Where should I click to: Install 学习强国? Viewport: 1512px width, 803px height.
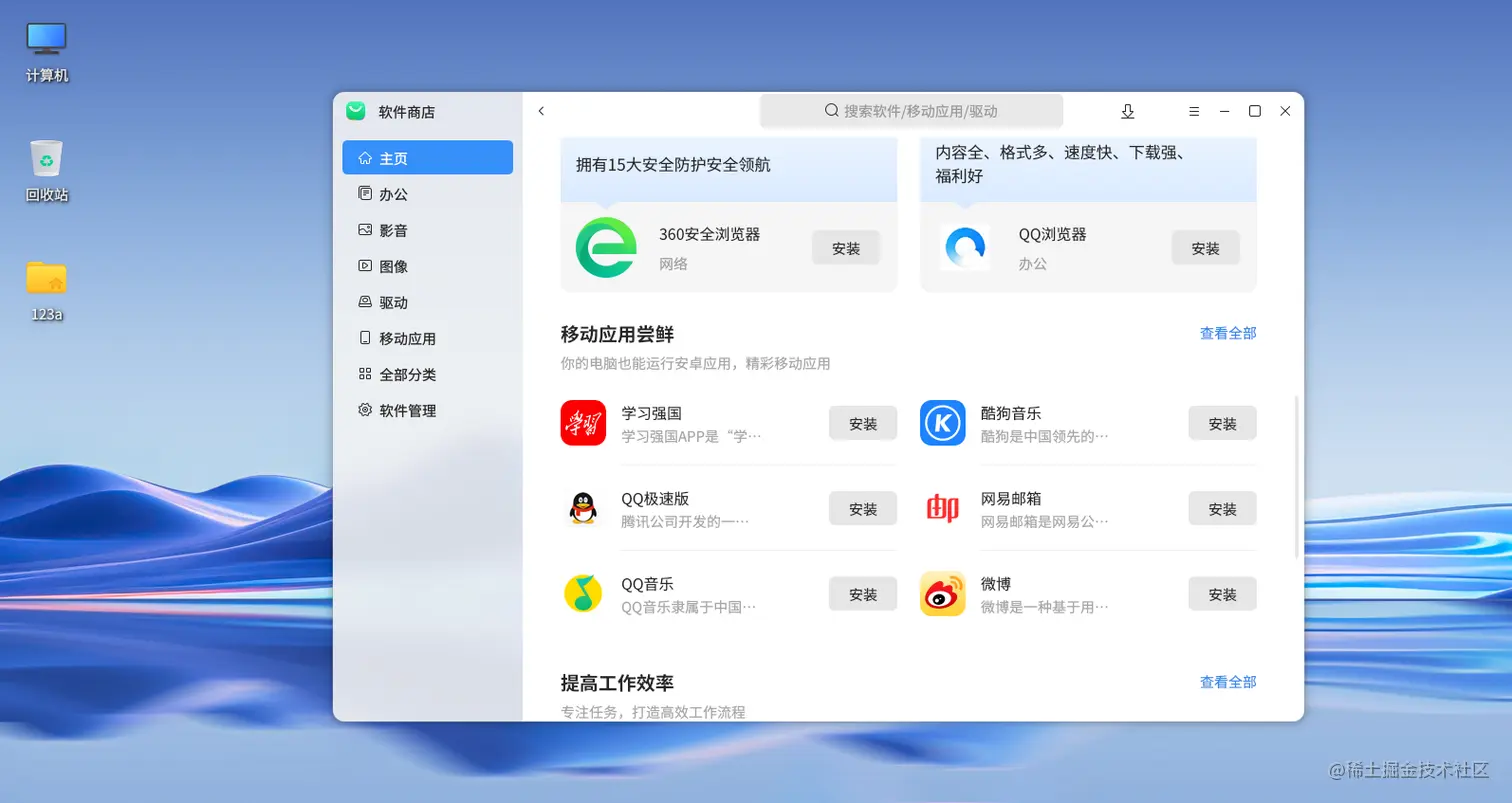click(863, 424)
